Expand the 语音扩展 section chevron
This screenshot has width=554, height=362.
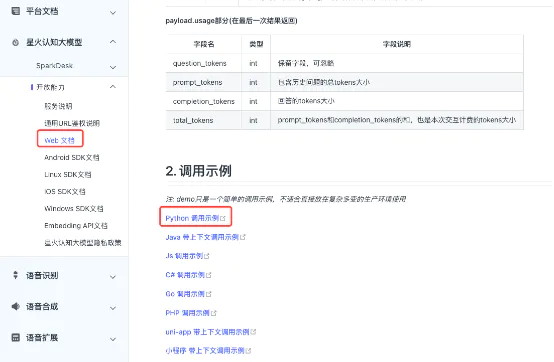(113, 339)
